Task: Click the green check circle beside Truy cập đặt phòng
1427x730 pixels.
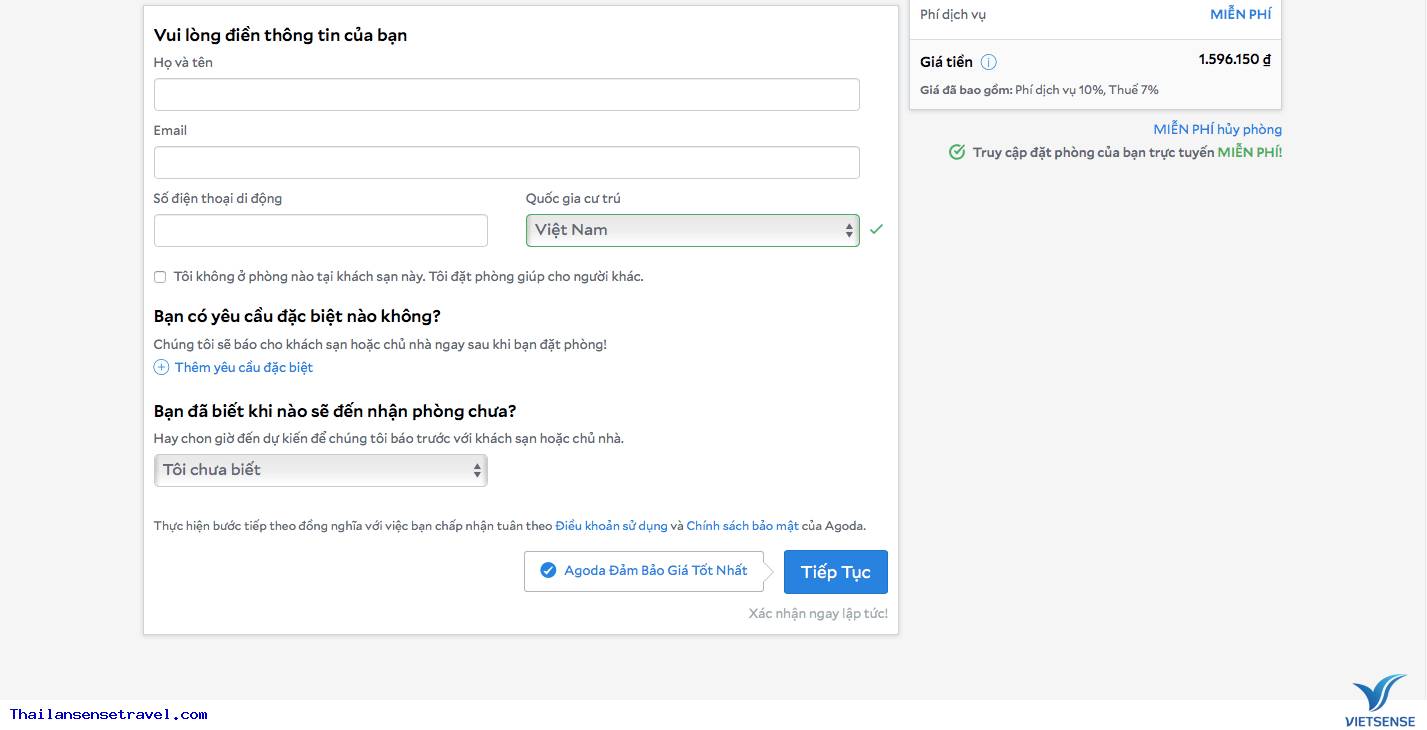Action: point(957,152)
